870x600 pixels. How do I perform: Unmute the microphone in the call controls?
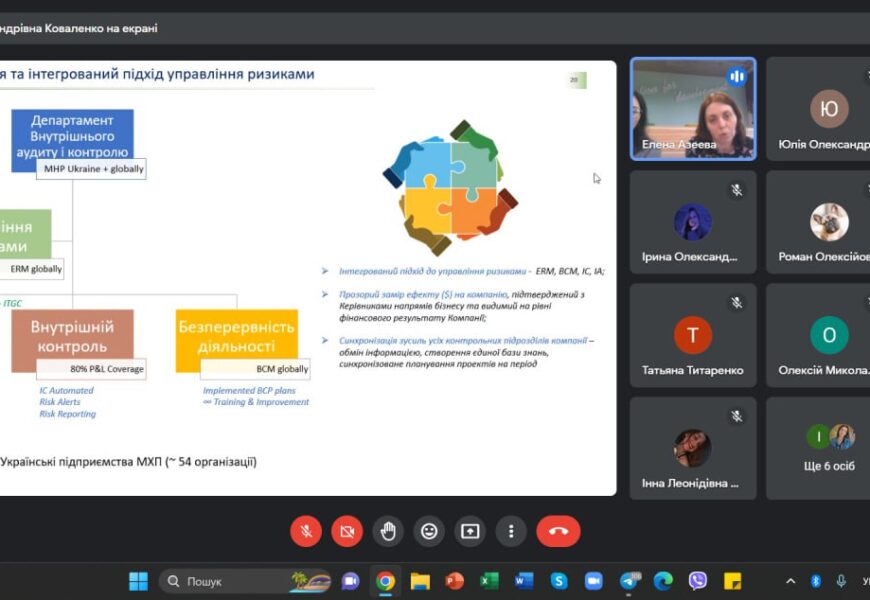coord(306,531)
